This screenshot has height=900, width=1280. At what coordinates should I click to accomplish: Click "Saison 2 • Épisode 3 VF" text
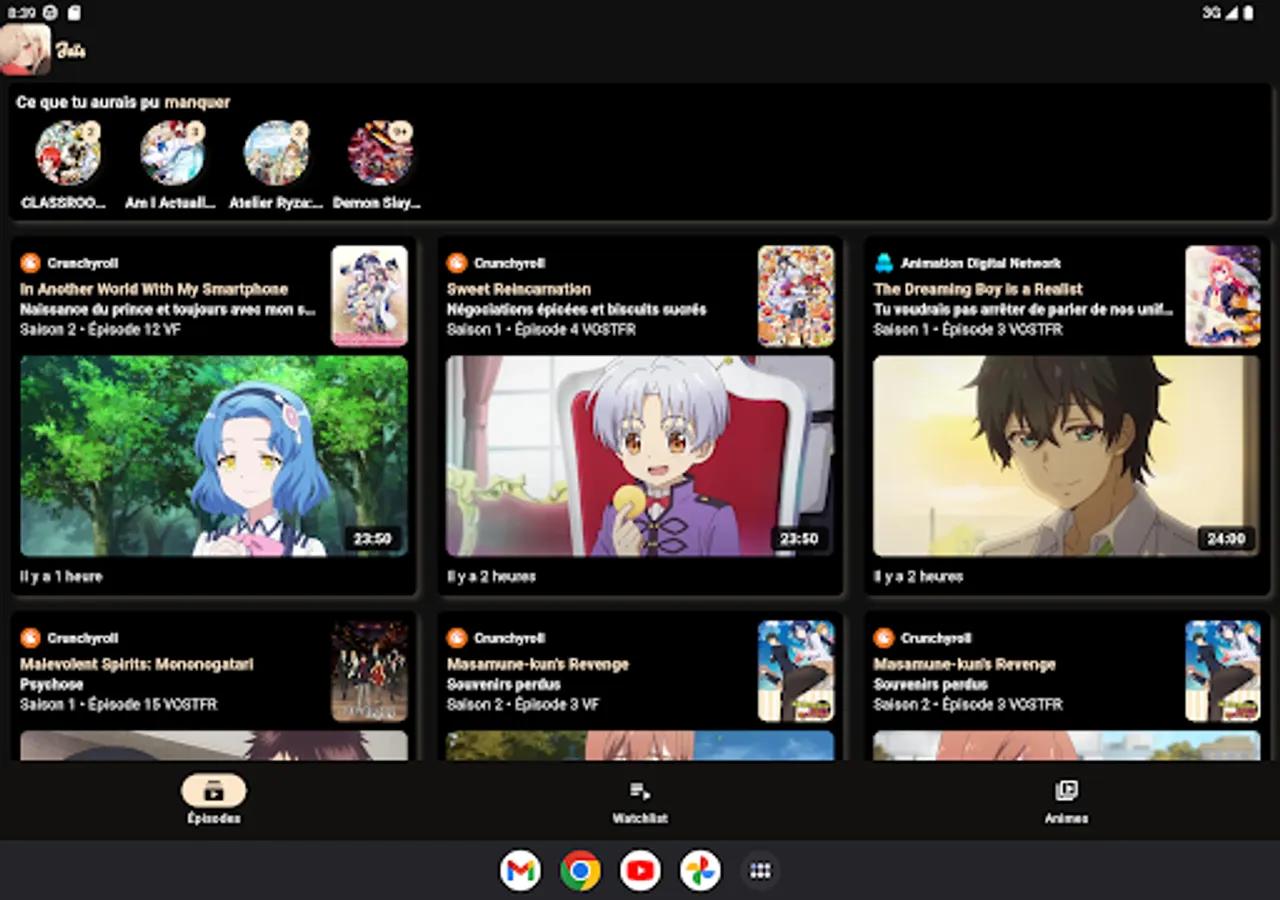coord(523,704)
